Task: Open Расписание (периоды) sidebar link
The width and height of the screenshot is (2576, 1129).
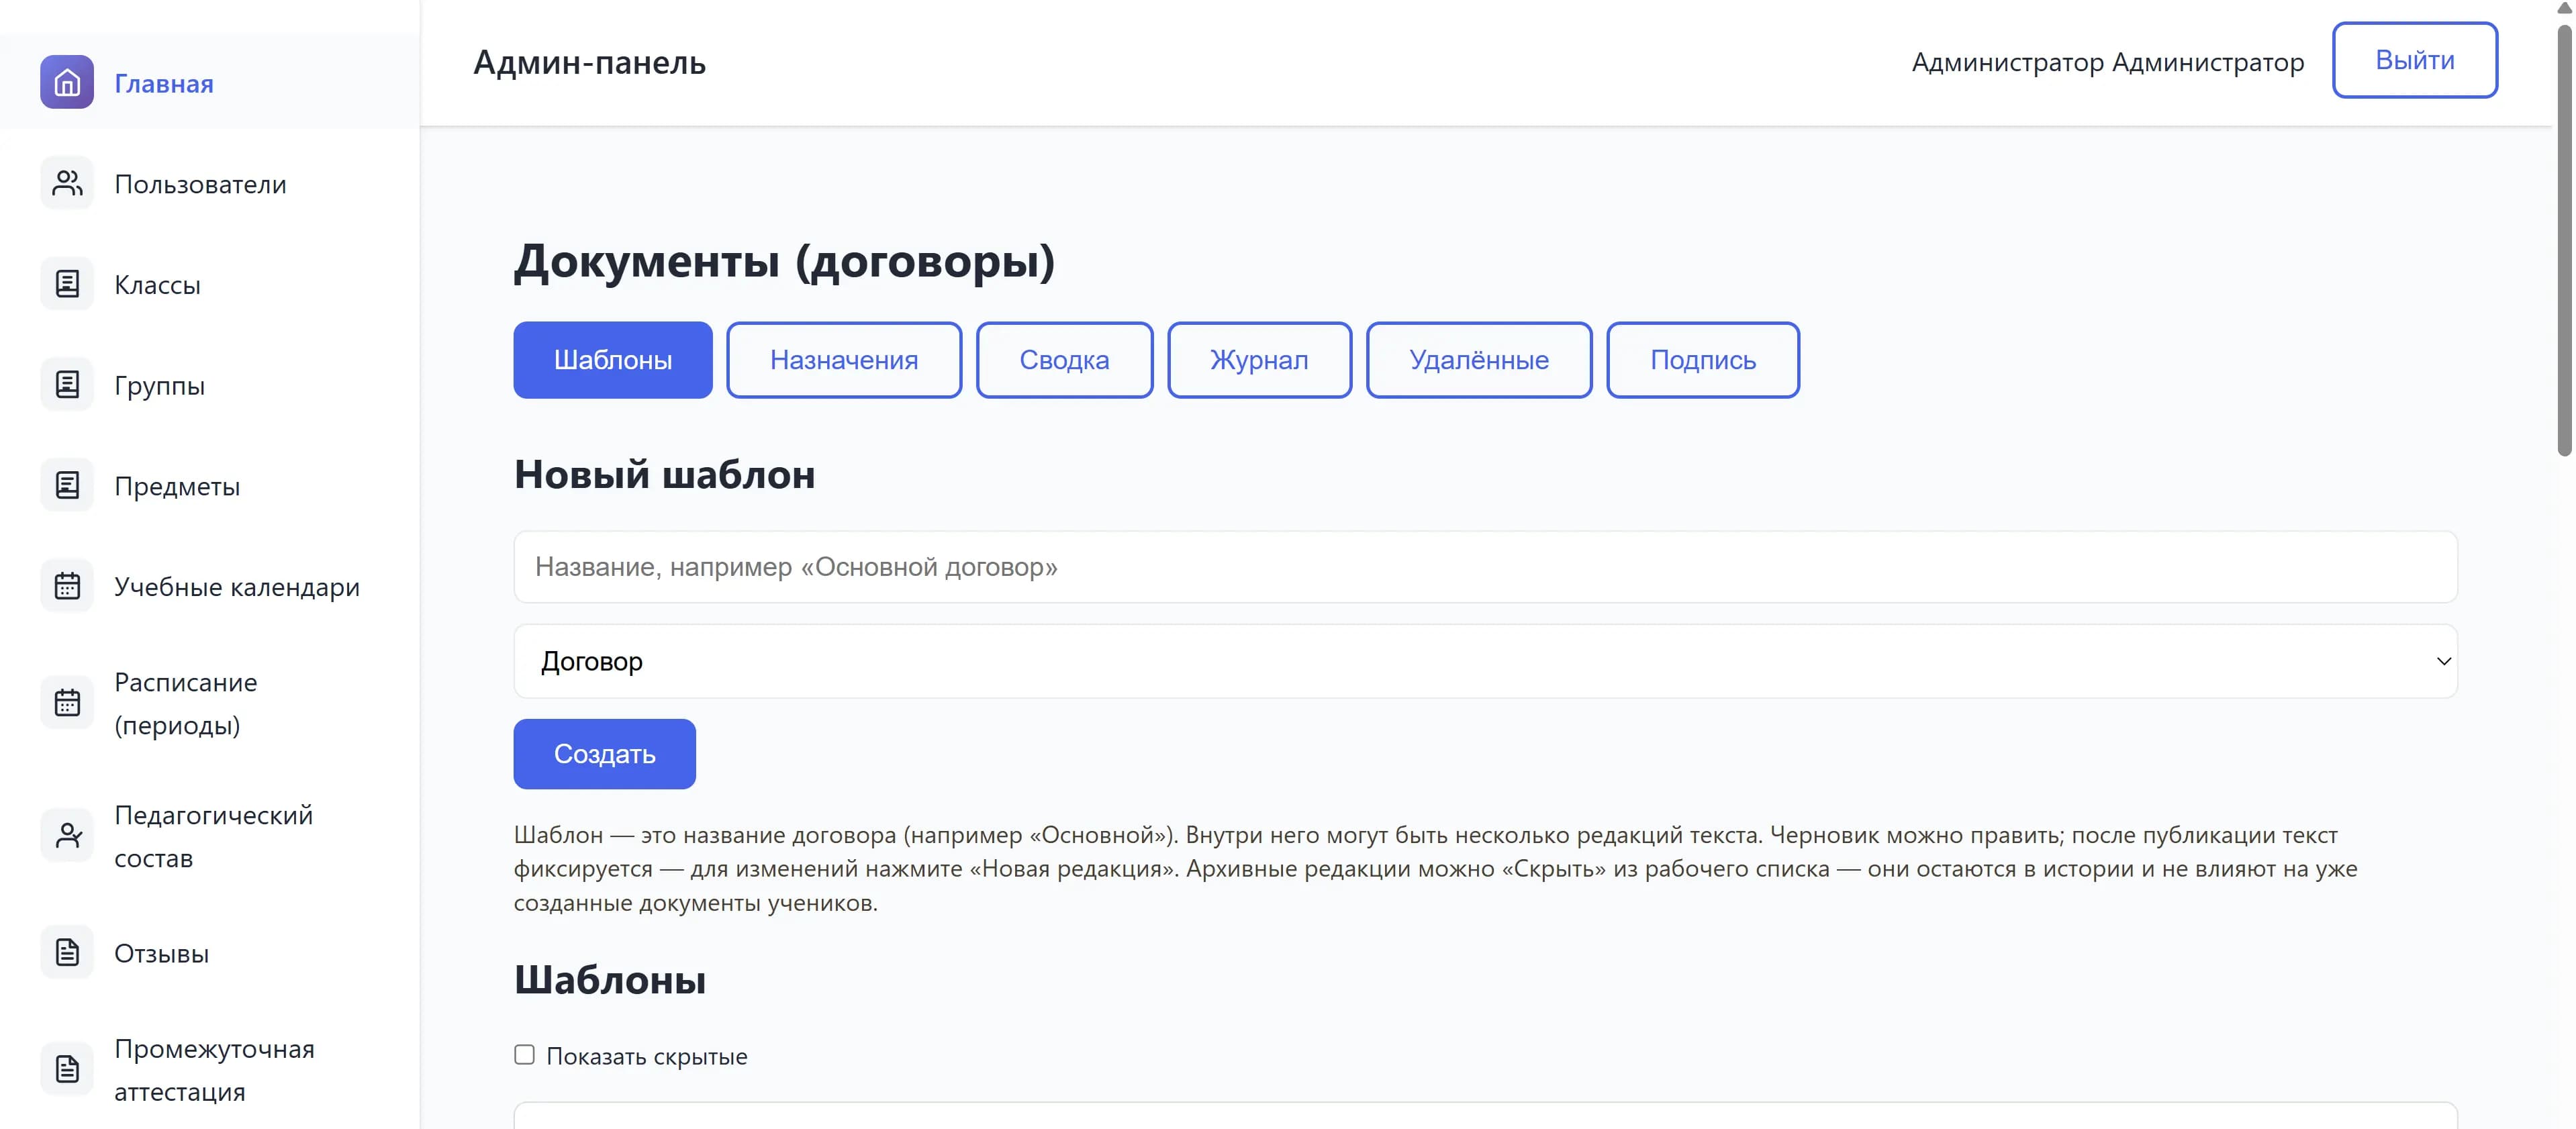Action: click(210, 703)
